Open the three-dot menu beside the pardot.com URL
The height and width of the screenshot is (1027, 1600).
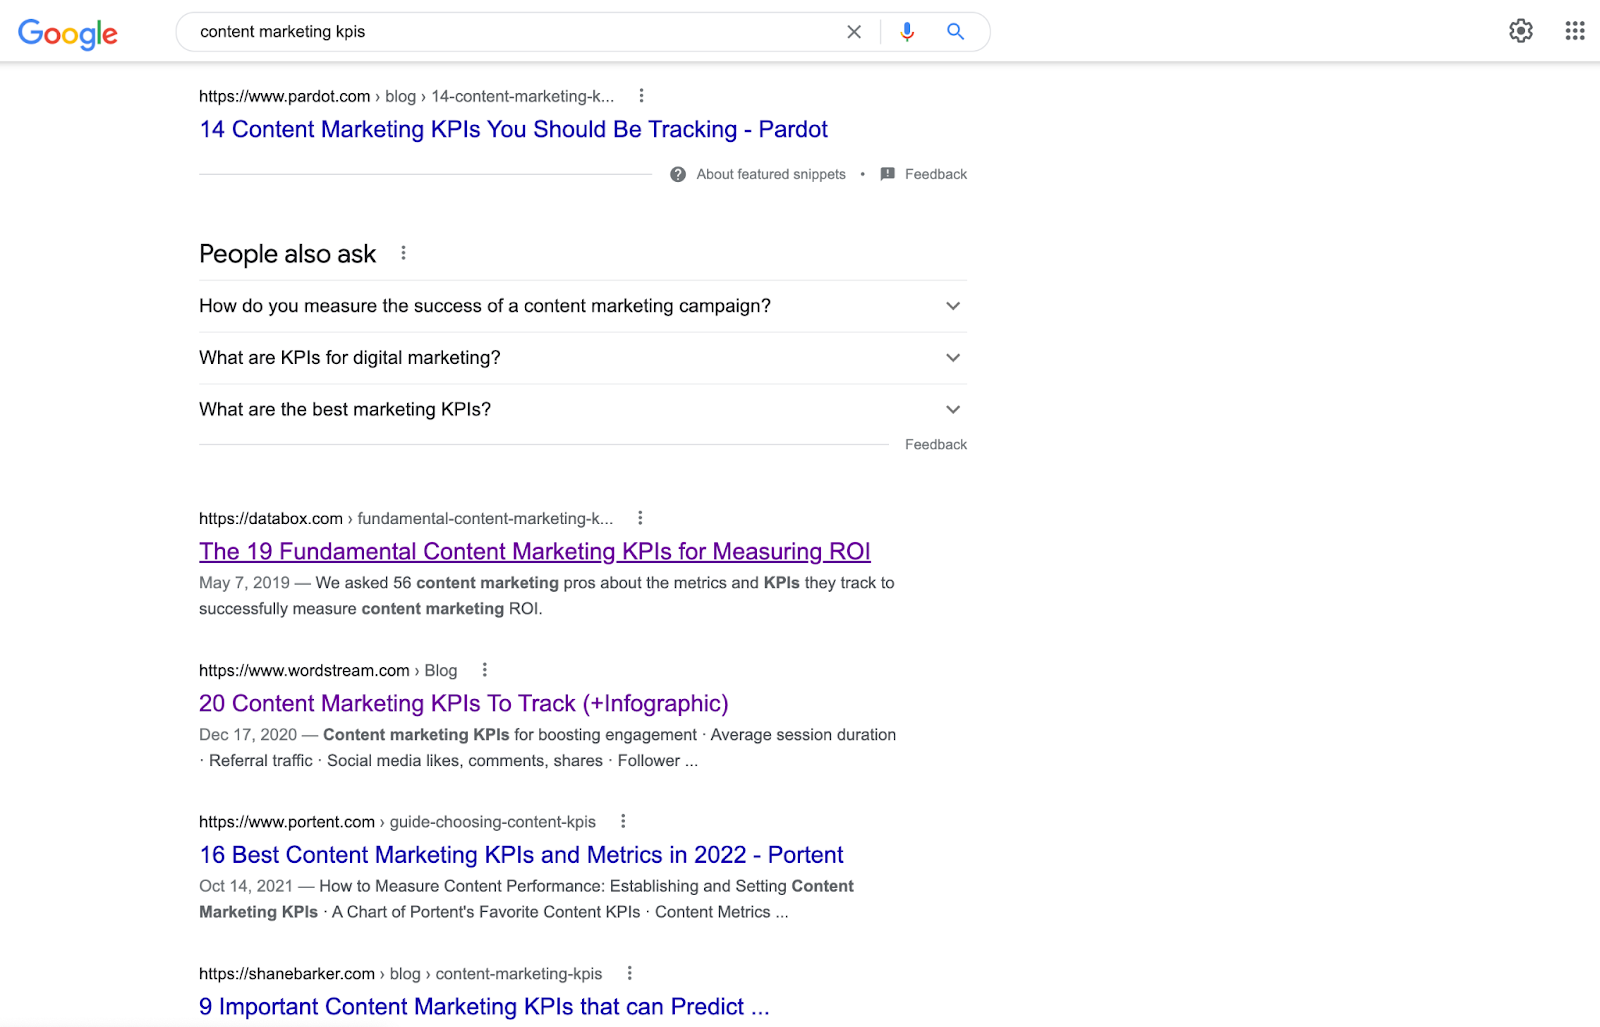coord(641,96)
